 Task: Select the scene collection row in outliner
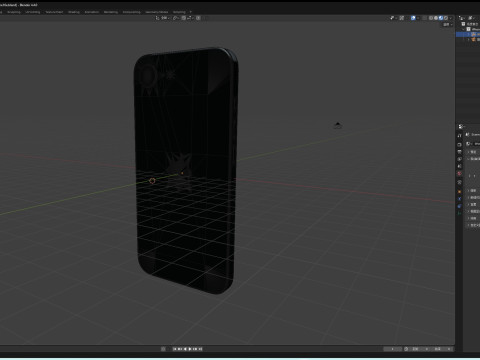pos(470,24)
